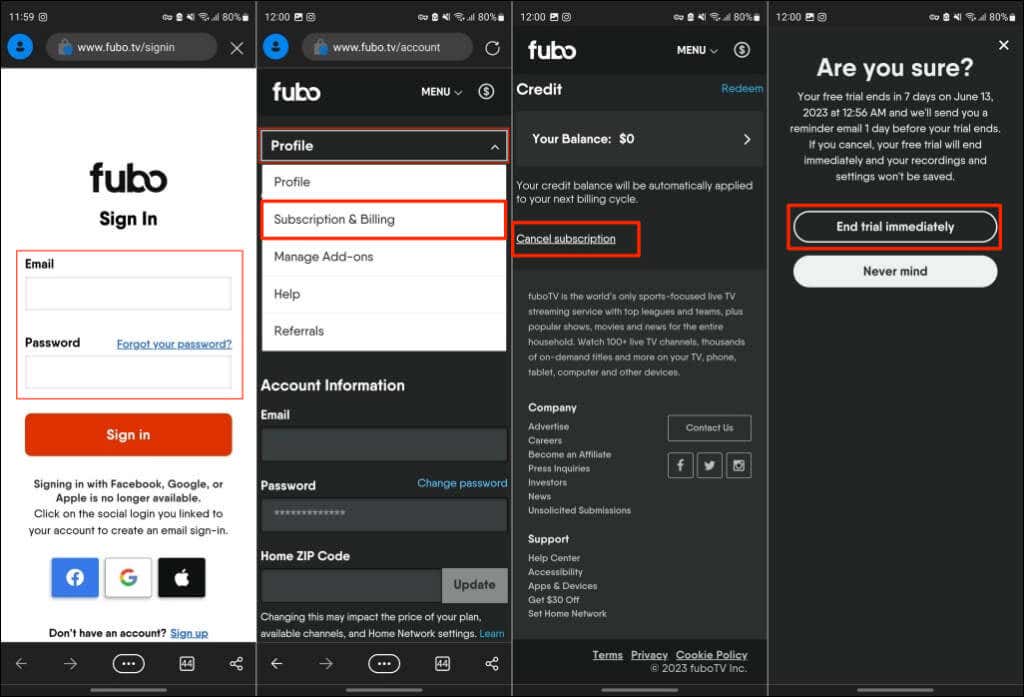Open Fubo's Facebook social icon
This screenshot has height=697, width=1024.
[680, 464]
